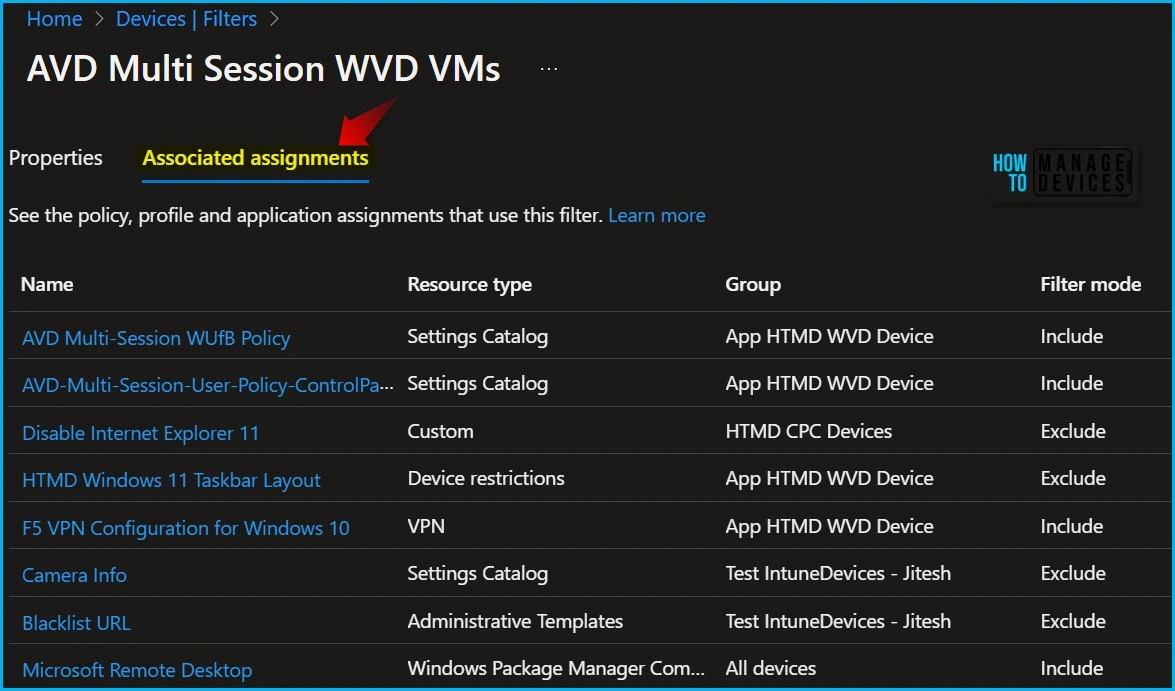Select Settings Catalog in ControlPa... policy row
Image resolution: width=1175 pixels, height=691 pixels.
[x=477, y=384]
